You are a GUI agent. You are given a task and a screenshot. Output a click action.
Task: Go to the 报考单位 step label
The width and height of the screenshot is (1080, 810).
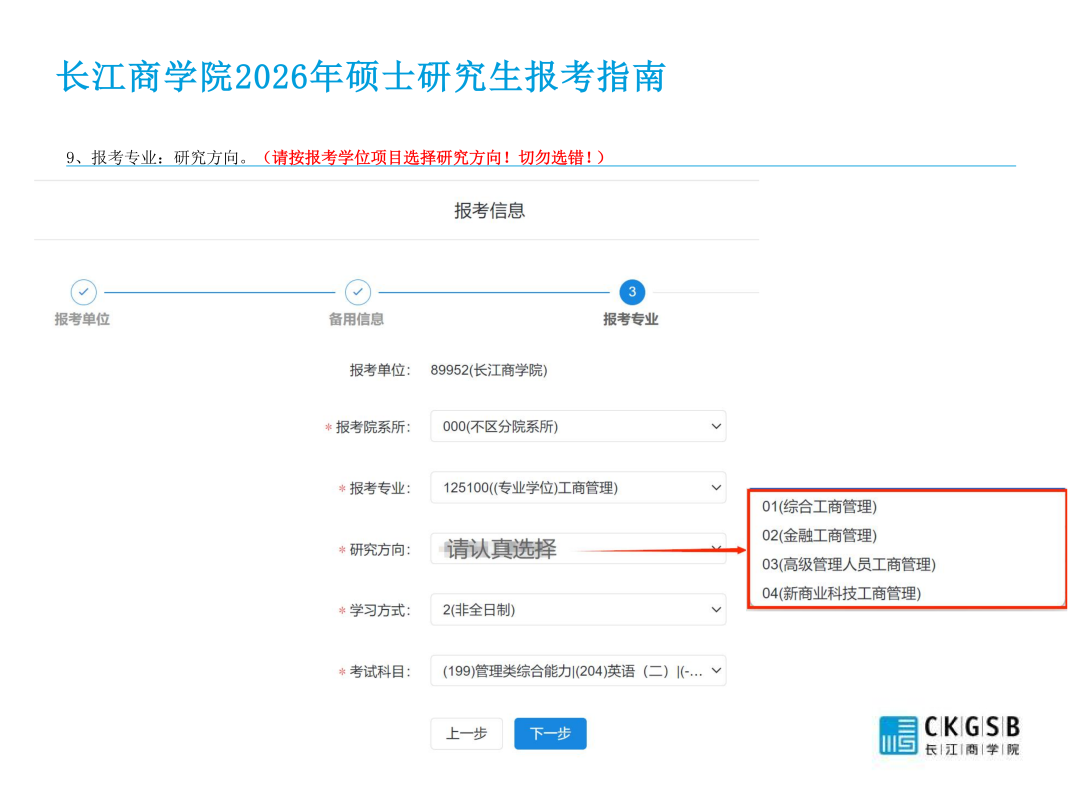[82, 319]
